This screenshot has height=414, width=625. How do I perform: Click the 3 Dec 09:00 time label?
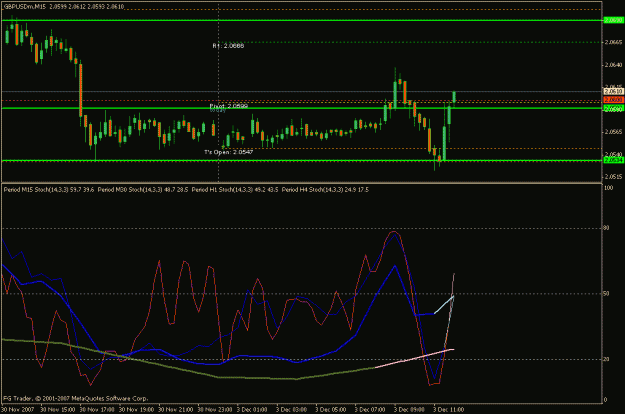point(410,409)
